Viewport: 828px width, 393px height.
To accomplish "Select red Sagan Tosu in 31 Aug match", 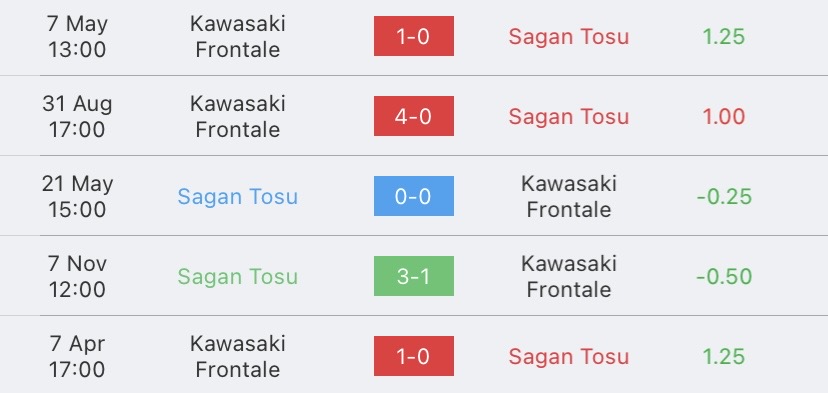I will tap(569, 117).
